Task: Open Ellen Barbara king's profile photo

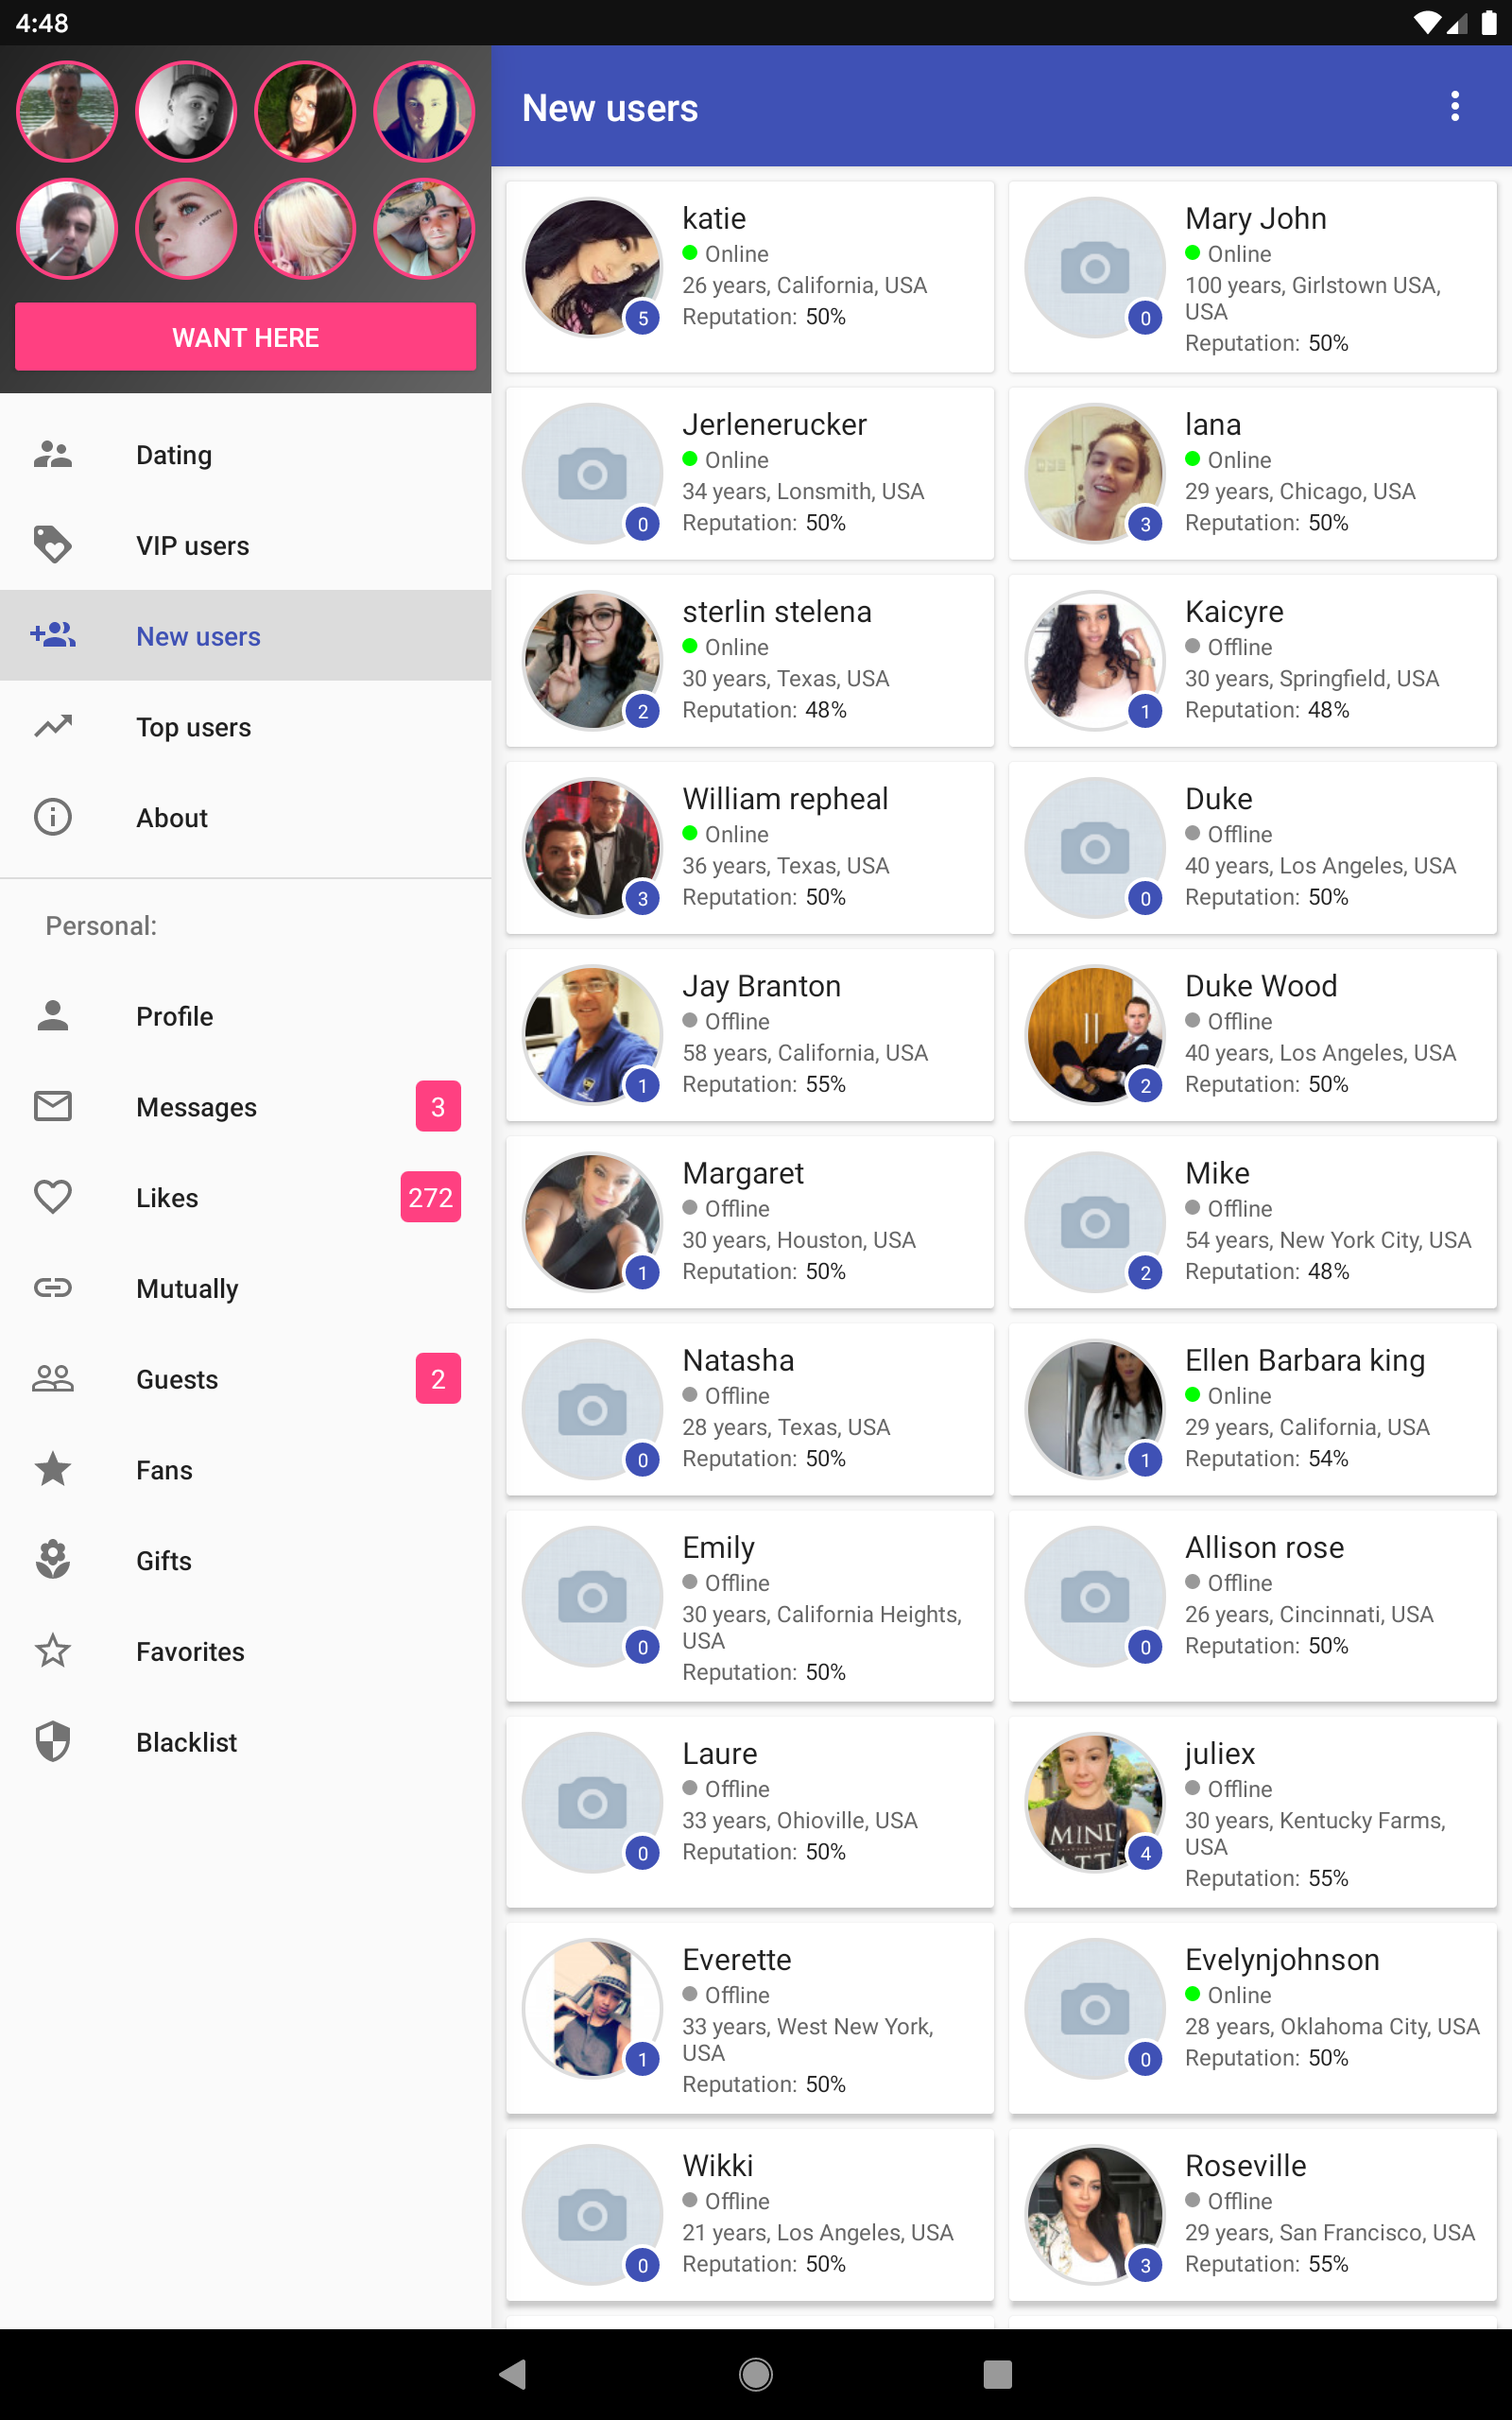Action: [1094, 1409]
